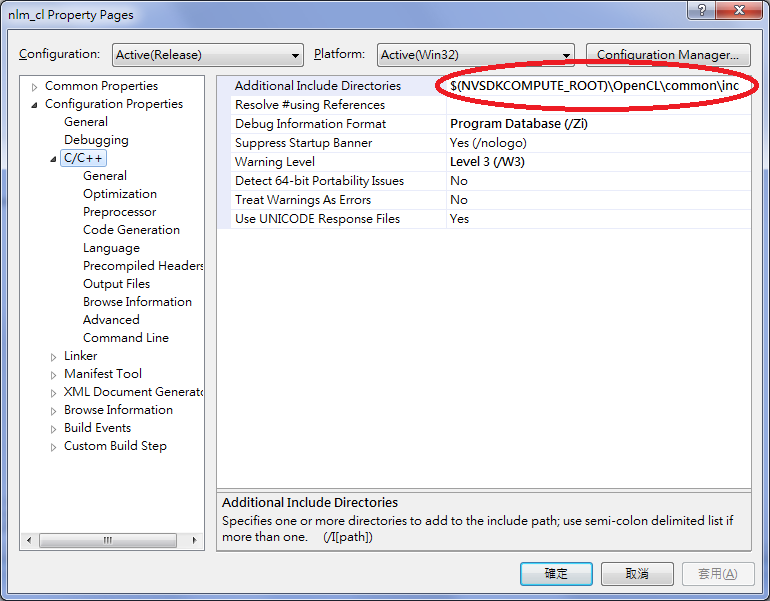
Task: Click the Configuration Manager button
Action: [x=668, y=55]
